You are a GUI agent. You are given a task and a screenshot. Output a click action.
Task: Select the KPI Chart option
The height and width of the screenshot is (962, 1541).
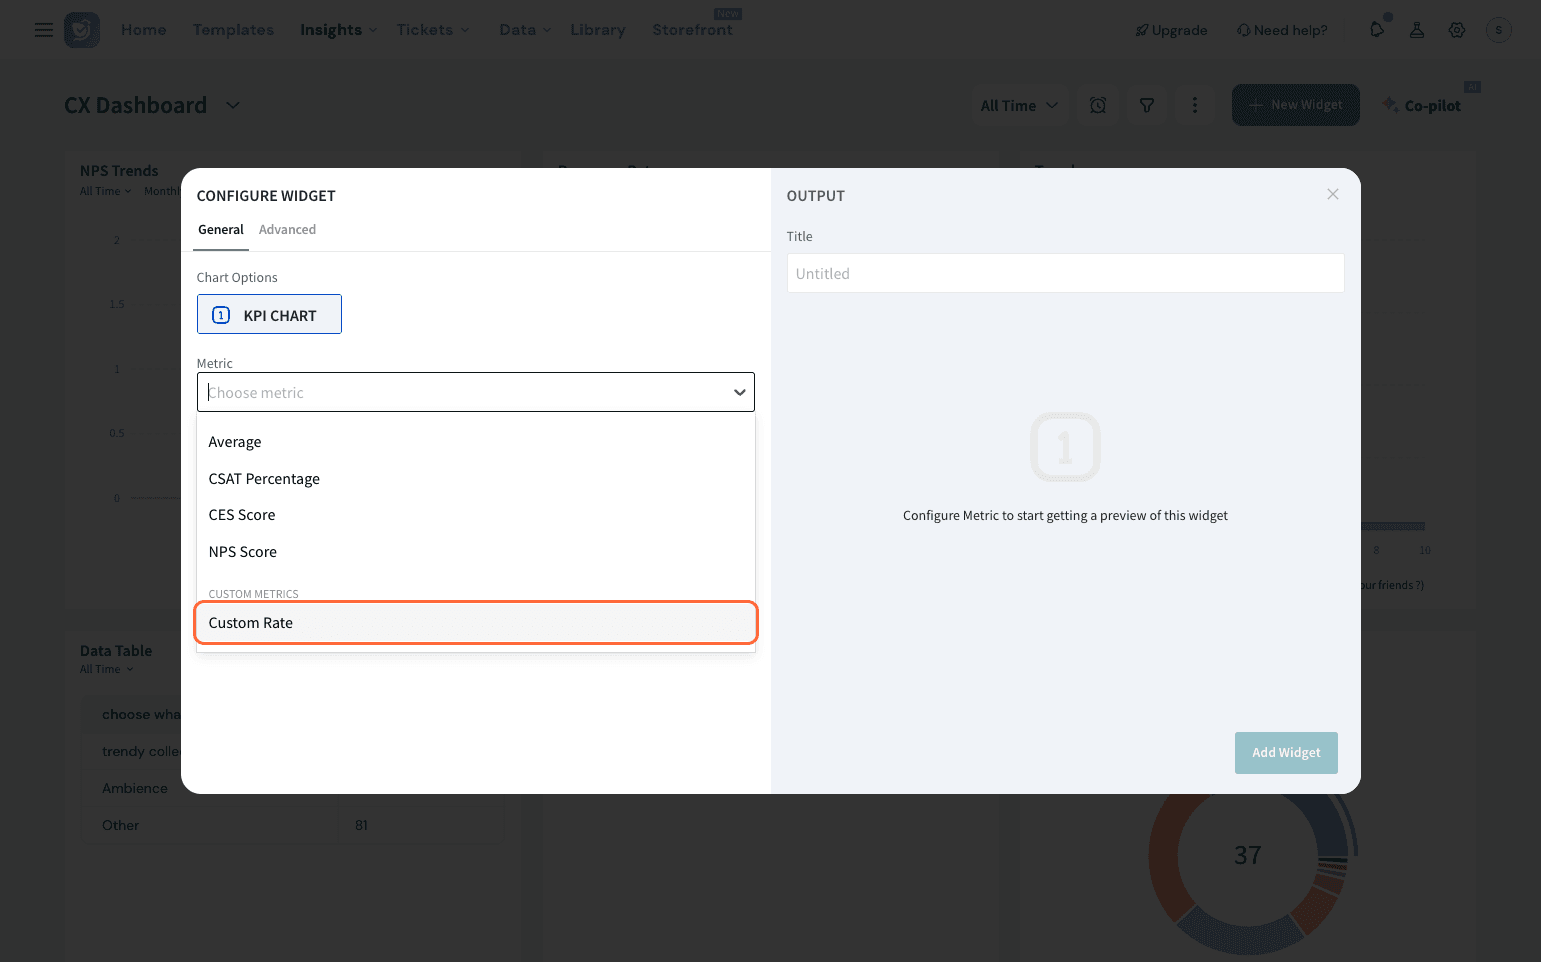269,315
